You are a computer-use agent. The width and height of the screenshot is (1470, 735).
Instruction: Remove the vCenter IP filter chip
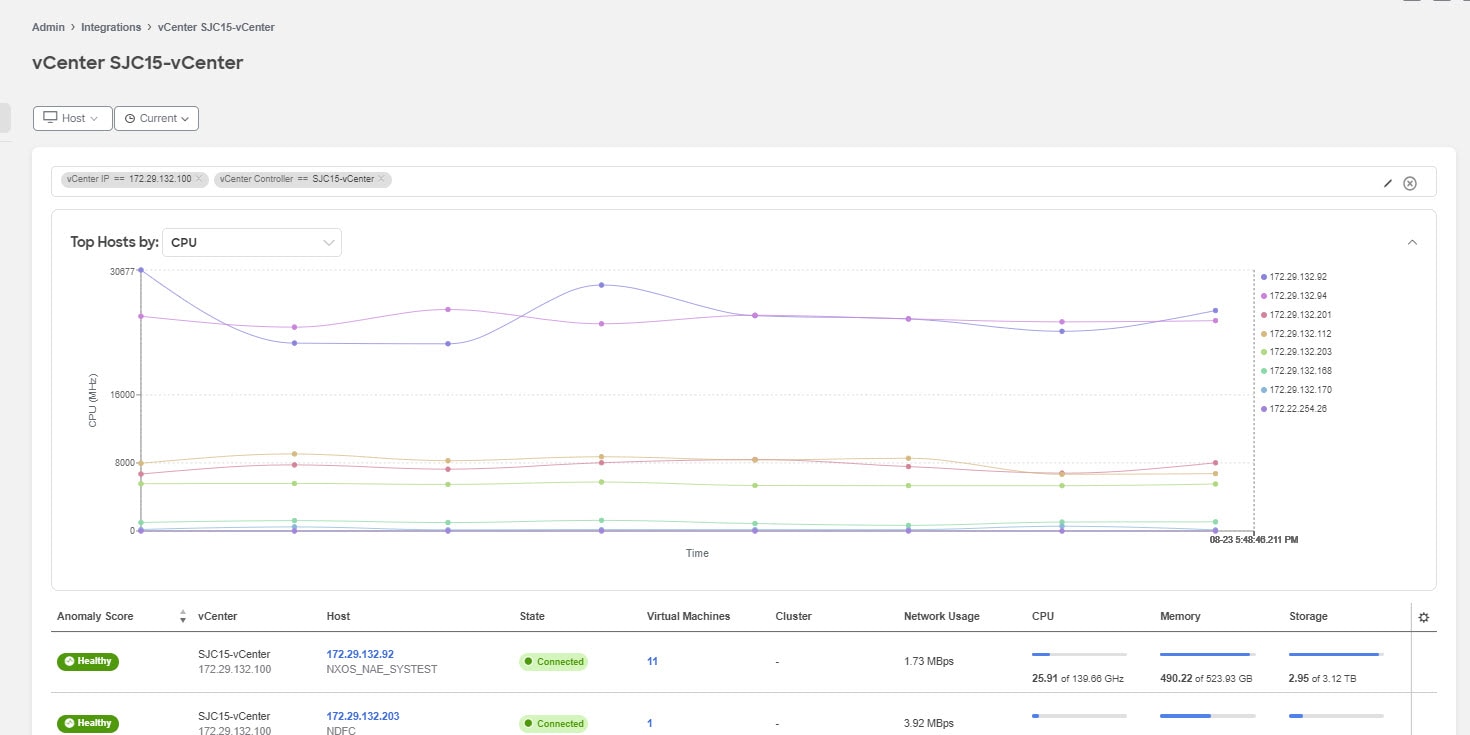(x=199, y=179)
